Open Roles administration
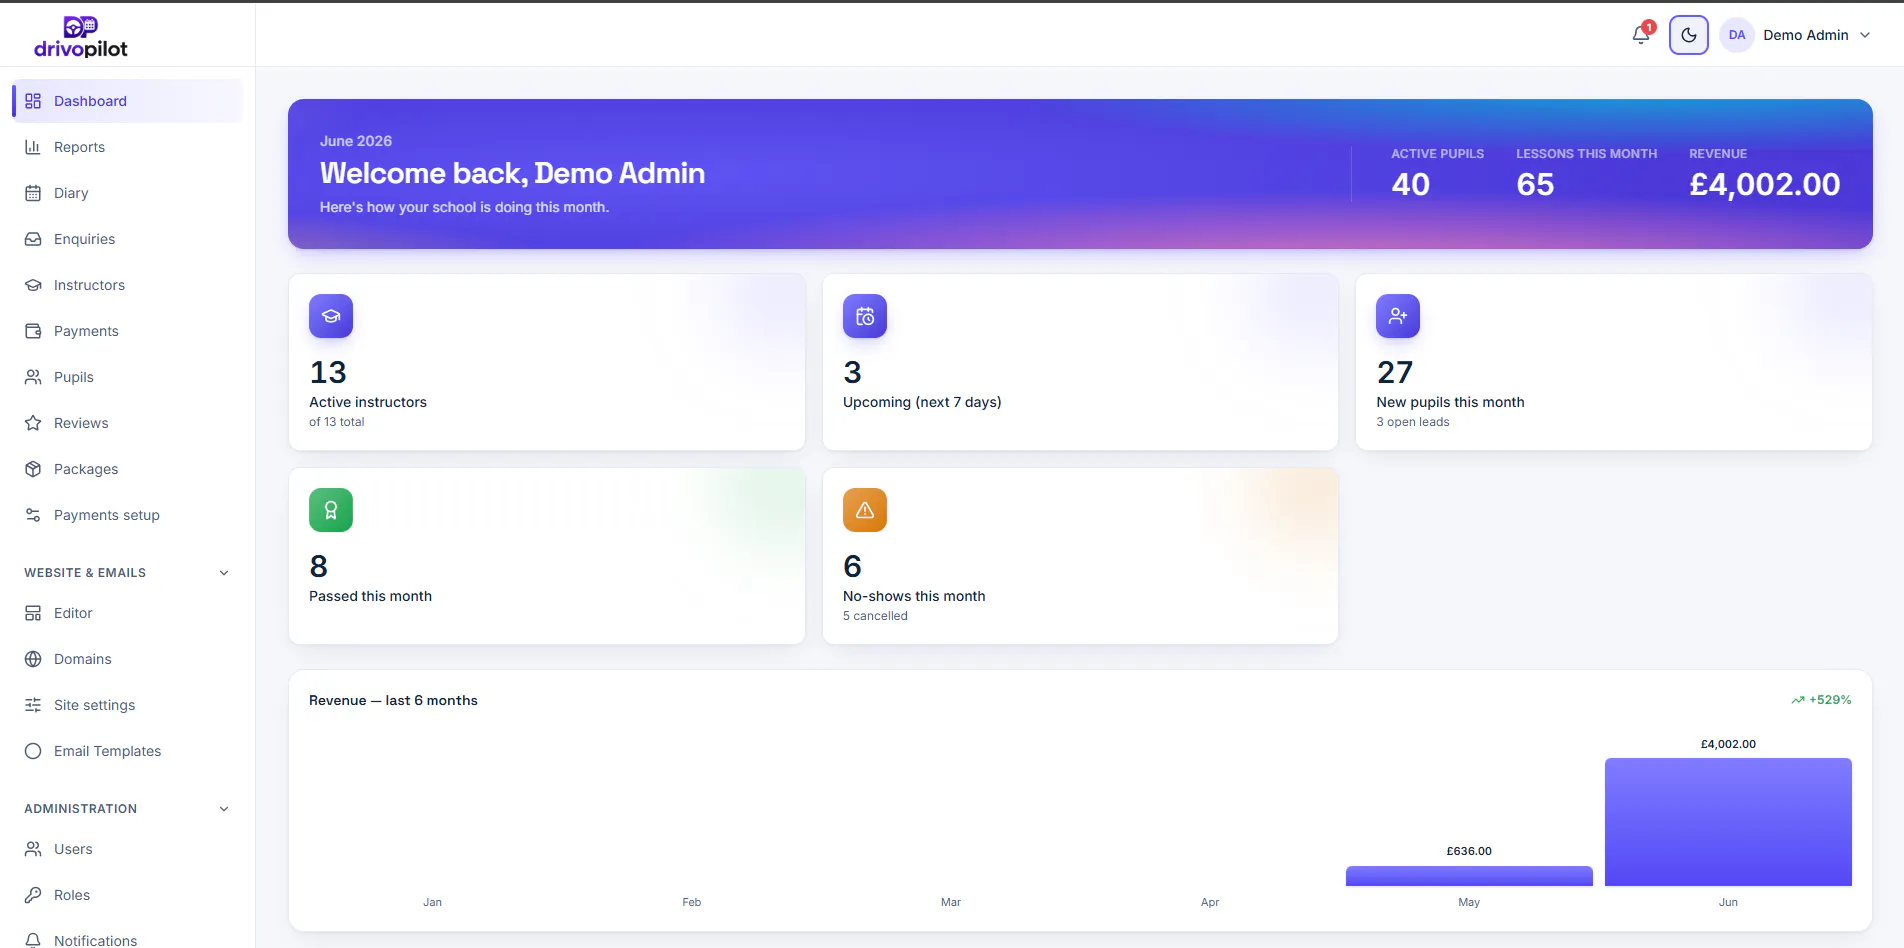The width and height of the screenshot is (1904, 948). [127, 895]
